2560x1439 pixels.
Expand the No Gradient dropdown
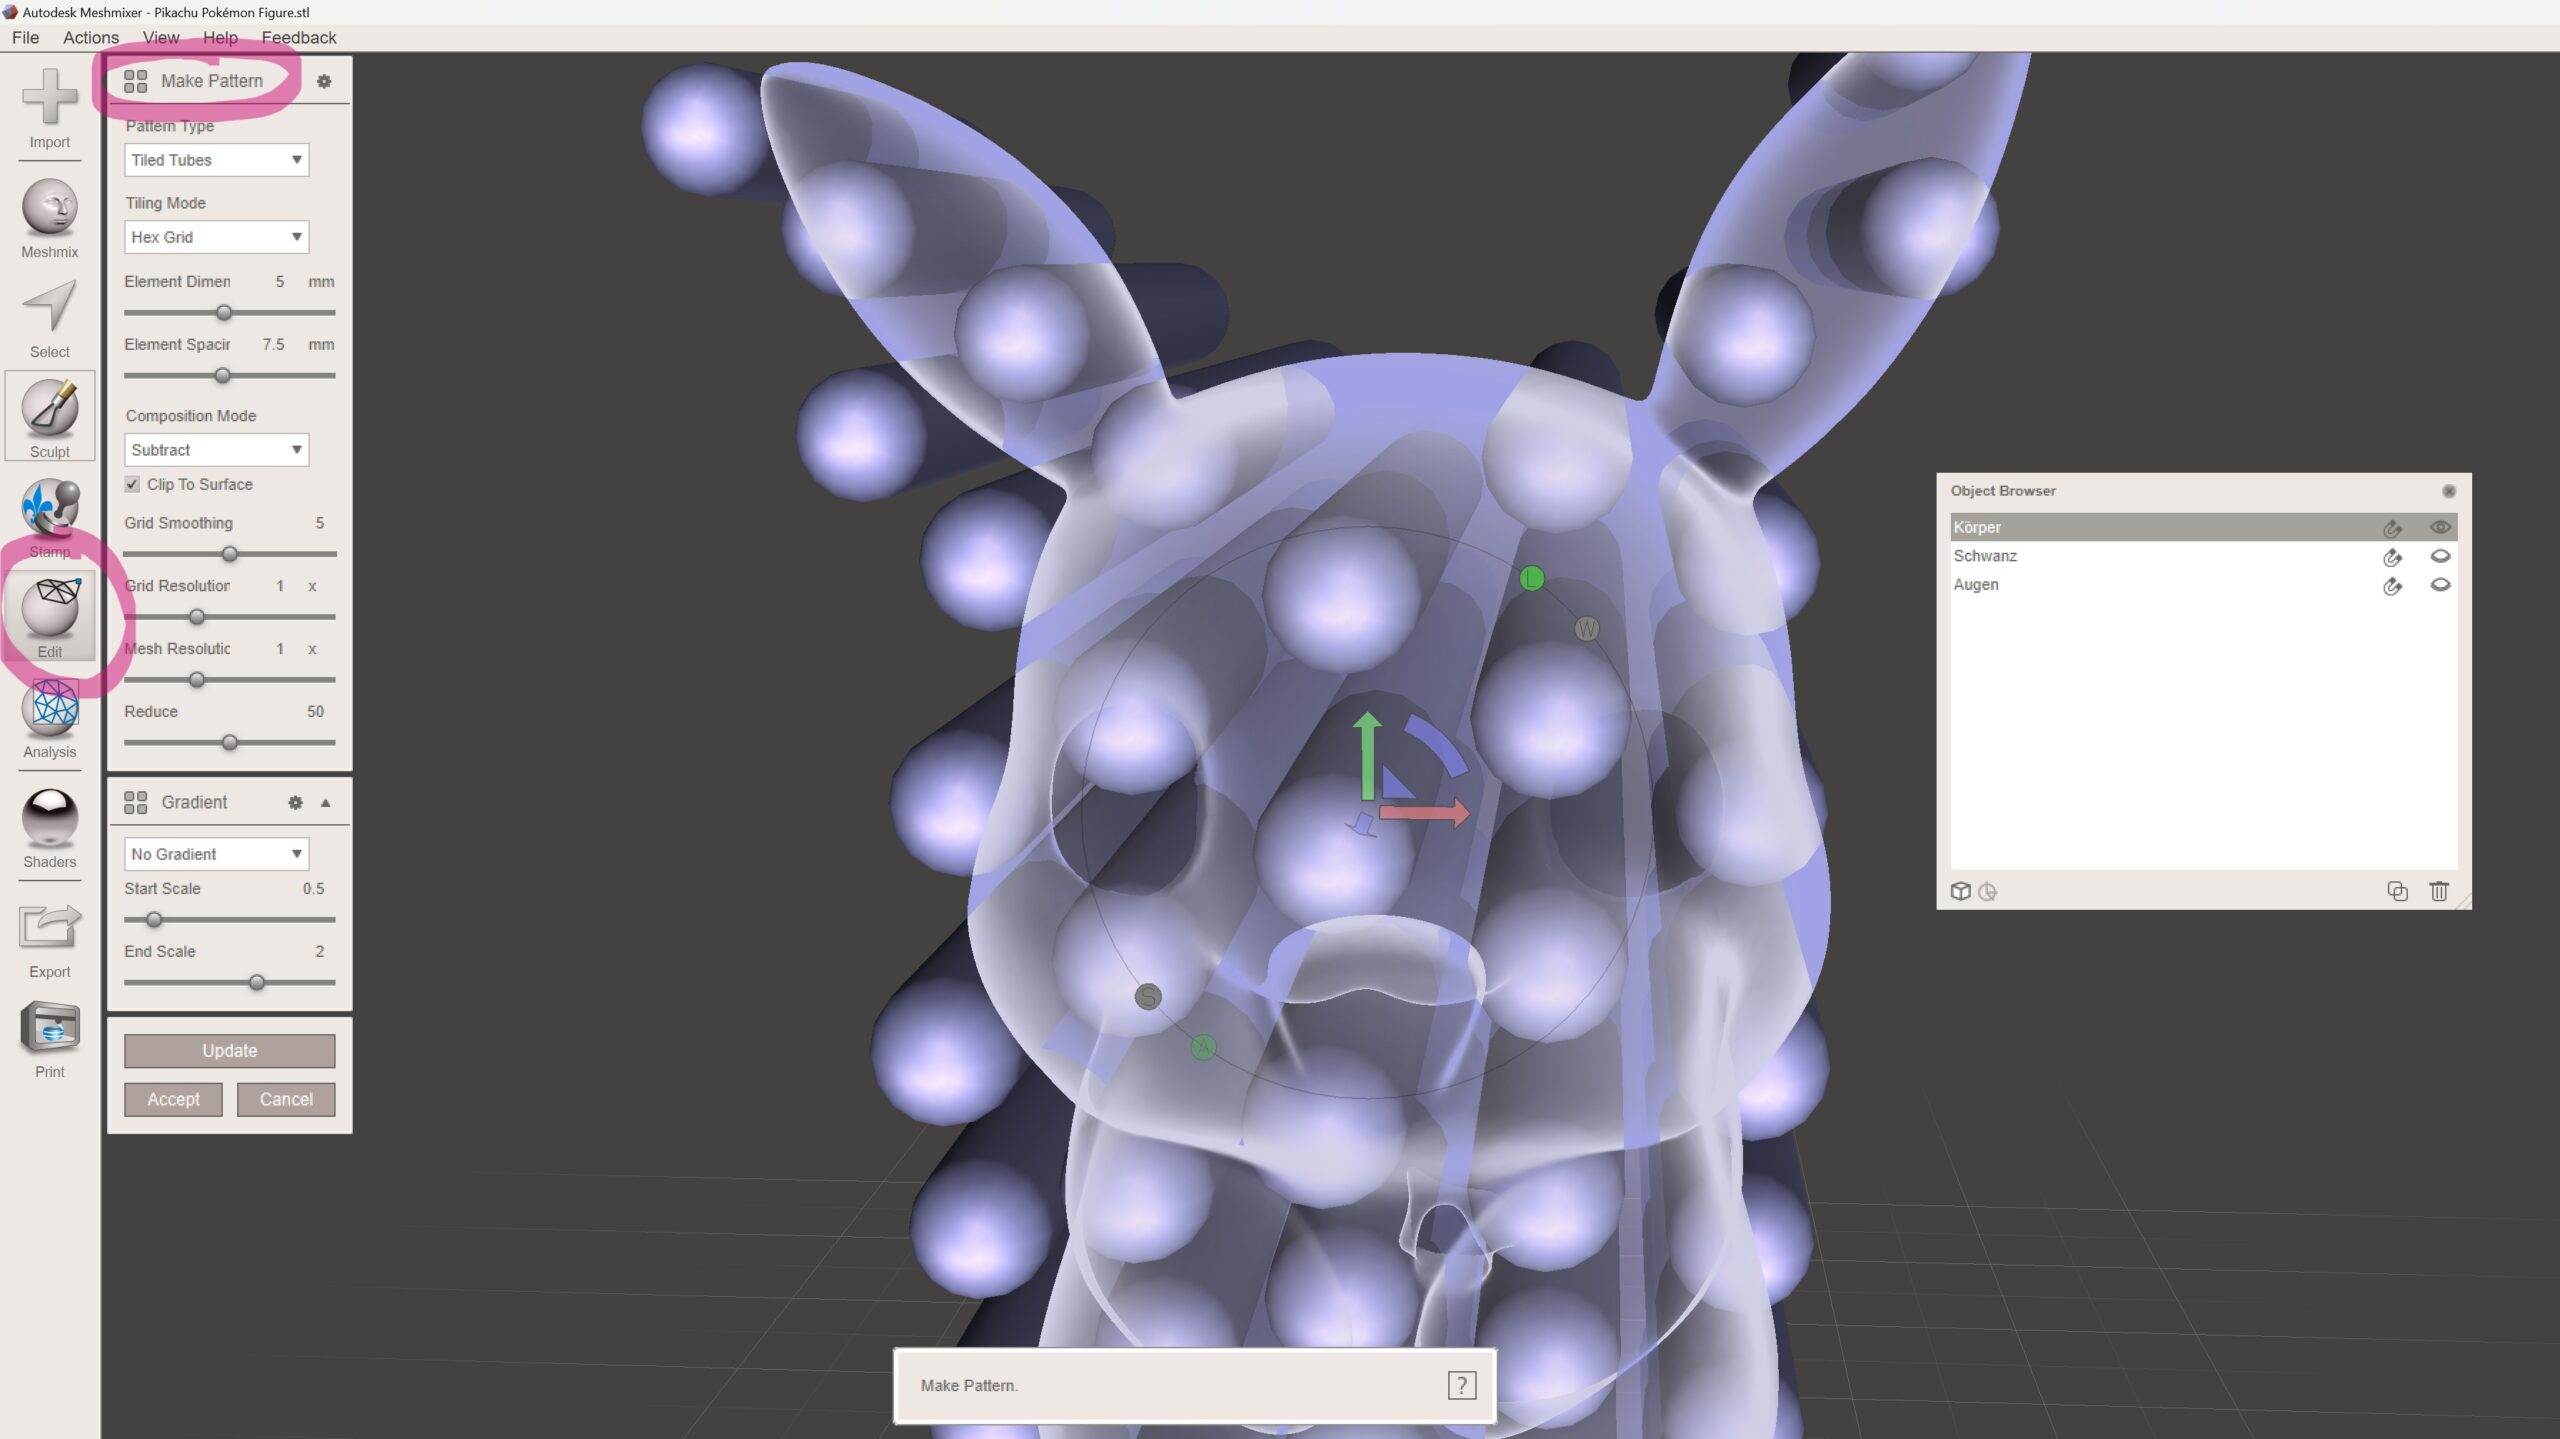[x=216, y=854]
